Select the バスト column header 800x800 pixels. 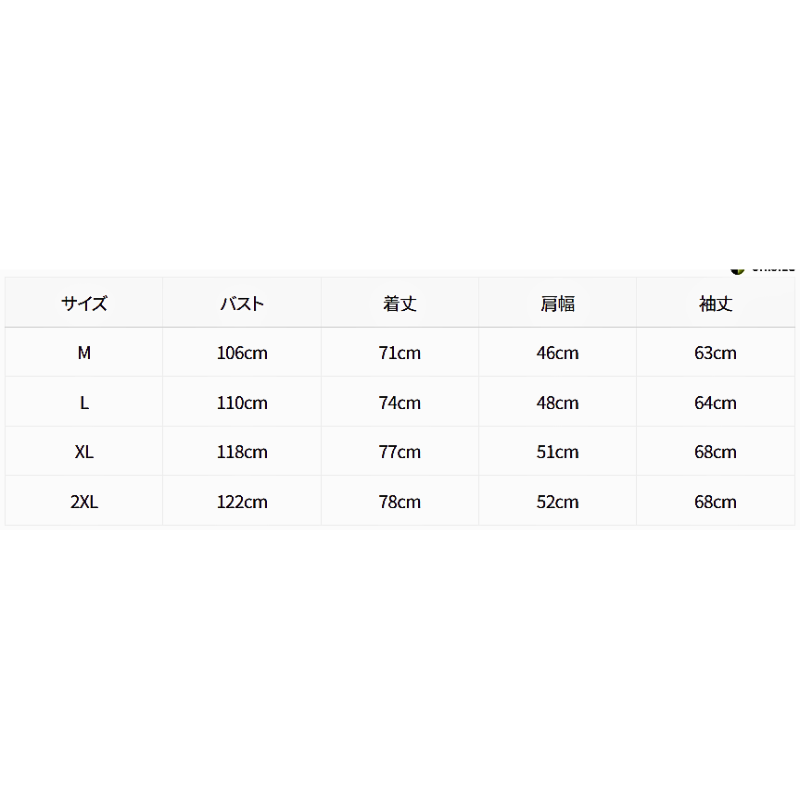coord(242,304)
